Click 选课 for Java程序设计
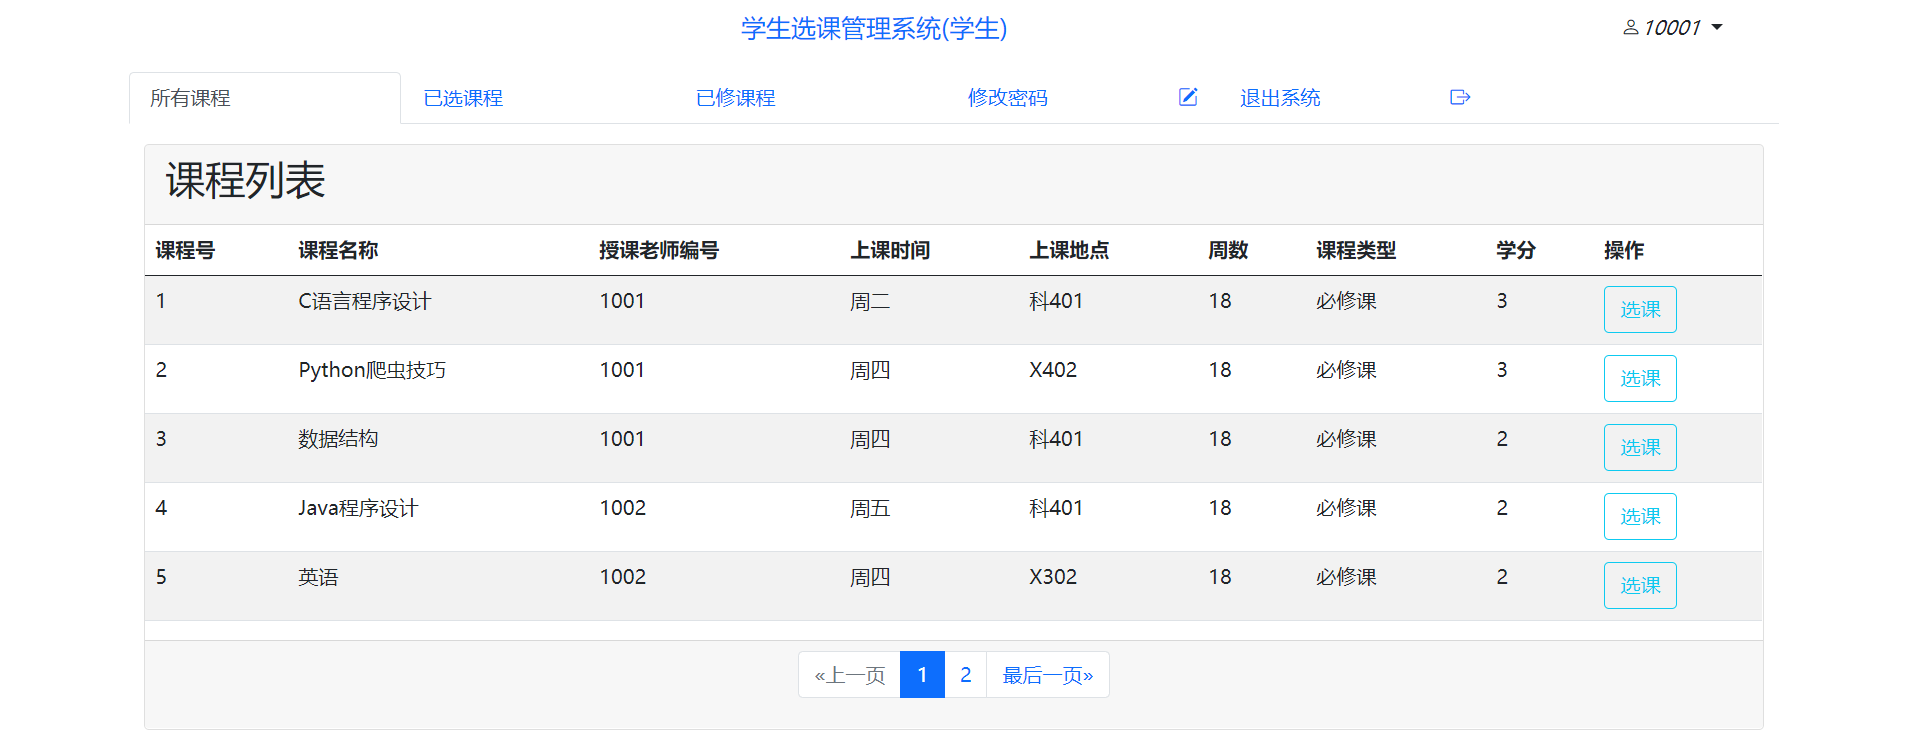The width and height of the screenshot is (1914, 735). point(1640,517)
